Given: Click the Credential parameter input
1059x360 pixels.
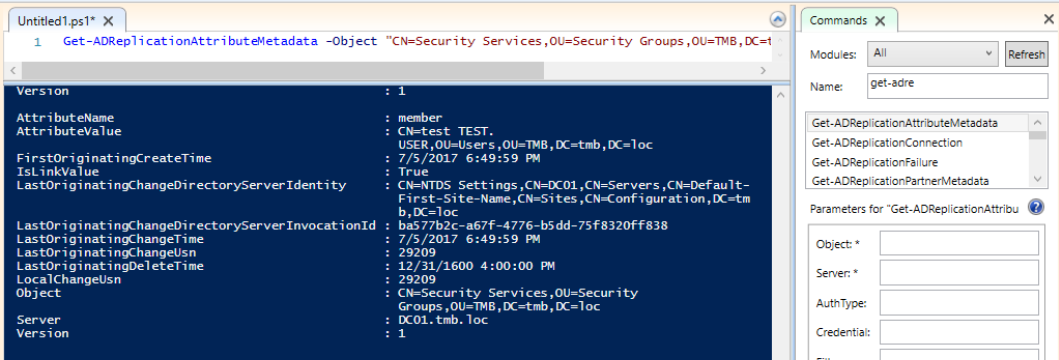Looking at the screenshot, I should tap(959, 332).
